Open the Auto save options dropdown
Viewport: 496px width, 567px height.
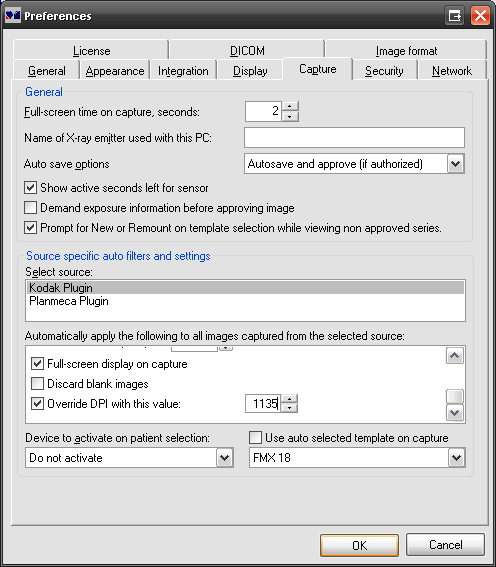(456, 164)
